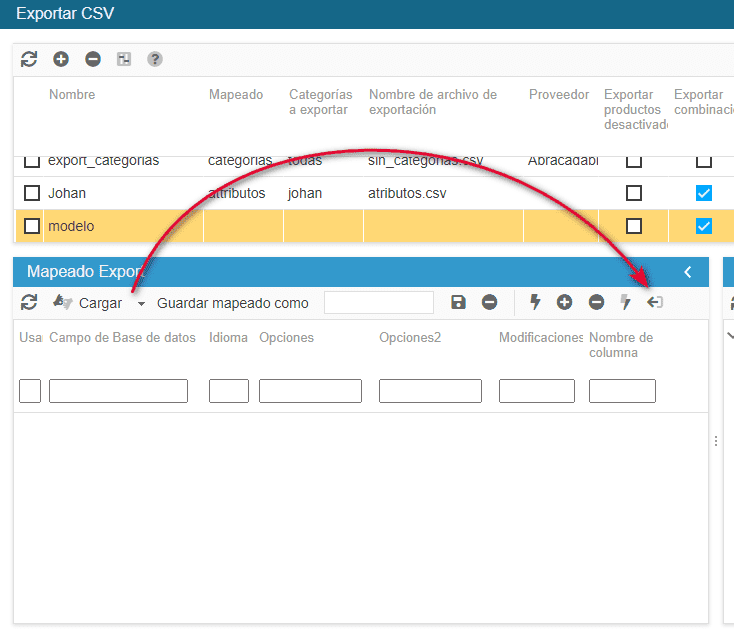734x632 pixels.
Task: Click the Cargar button
Action: point(99,303)
